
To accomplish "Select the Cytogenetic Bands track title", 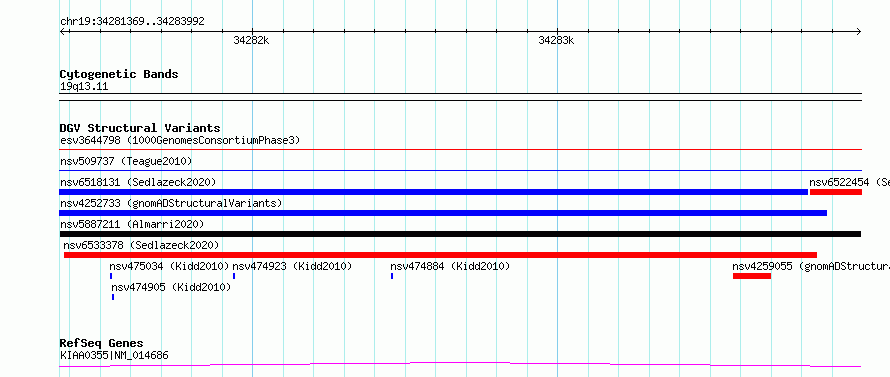I will coord(119,74).
